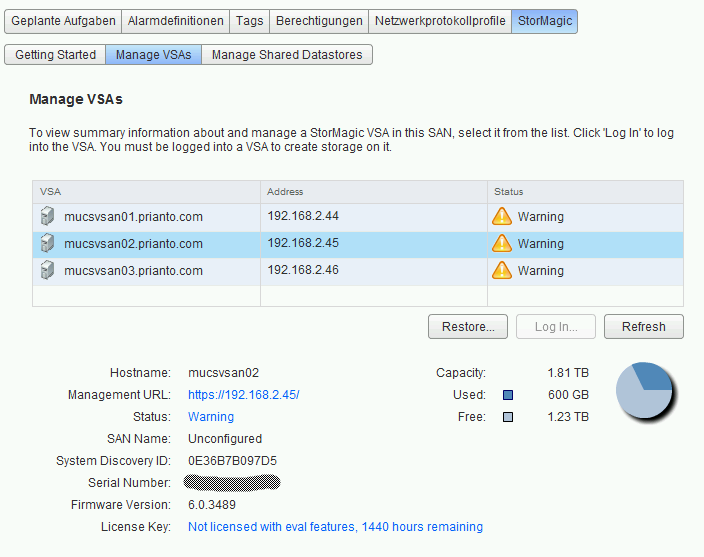Switch to Berechtigungen tab
704x557 pixels.
tap(319, 21)
